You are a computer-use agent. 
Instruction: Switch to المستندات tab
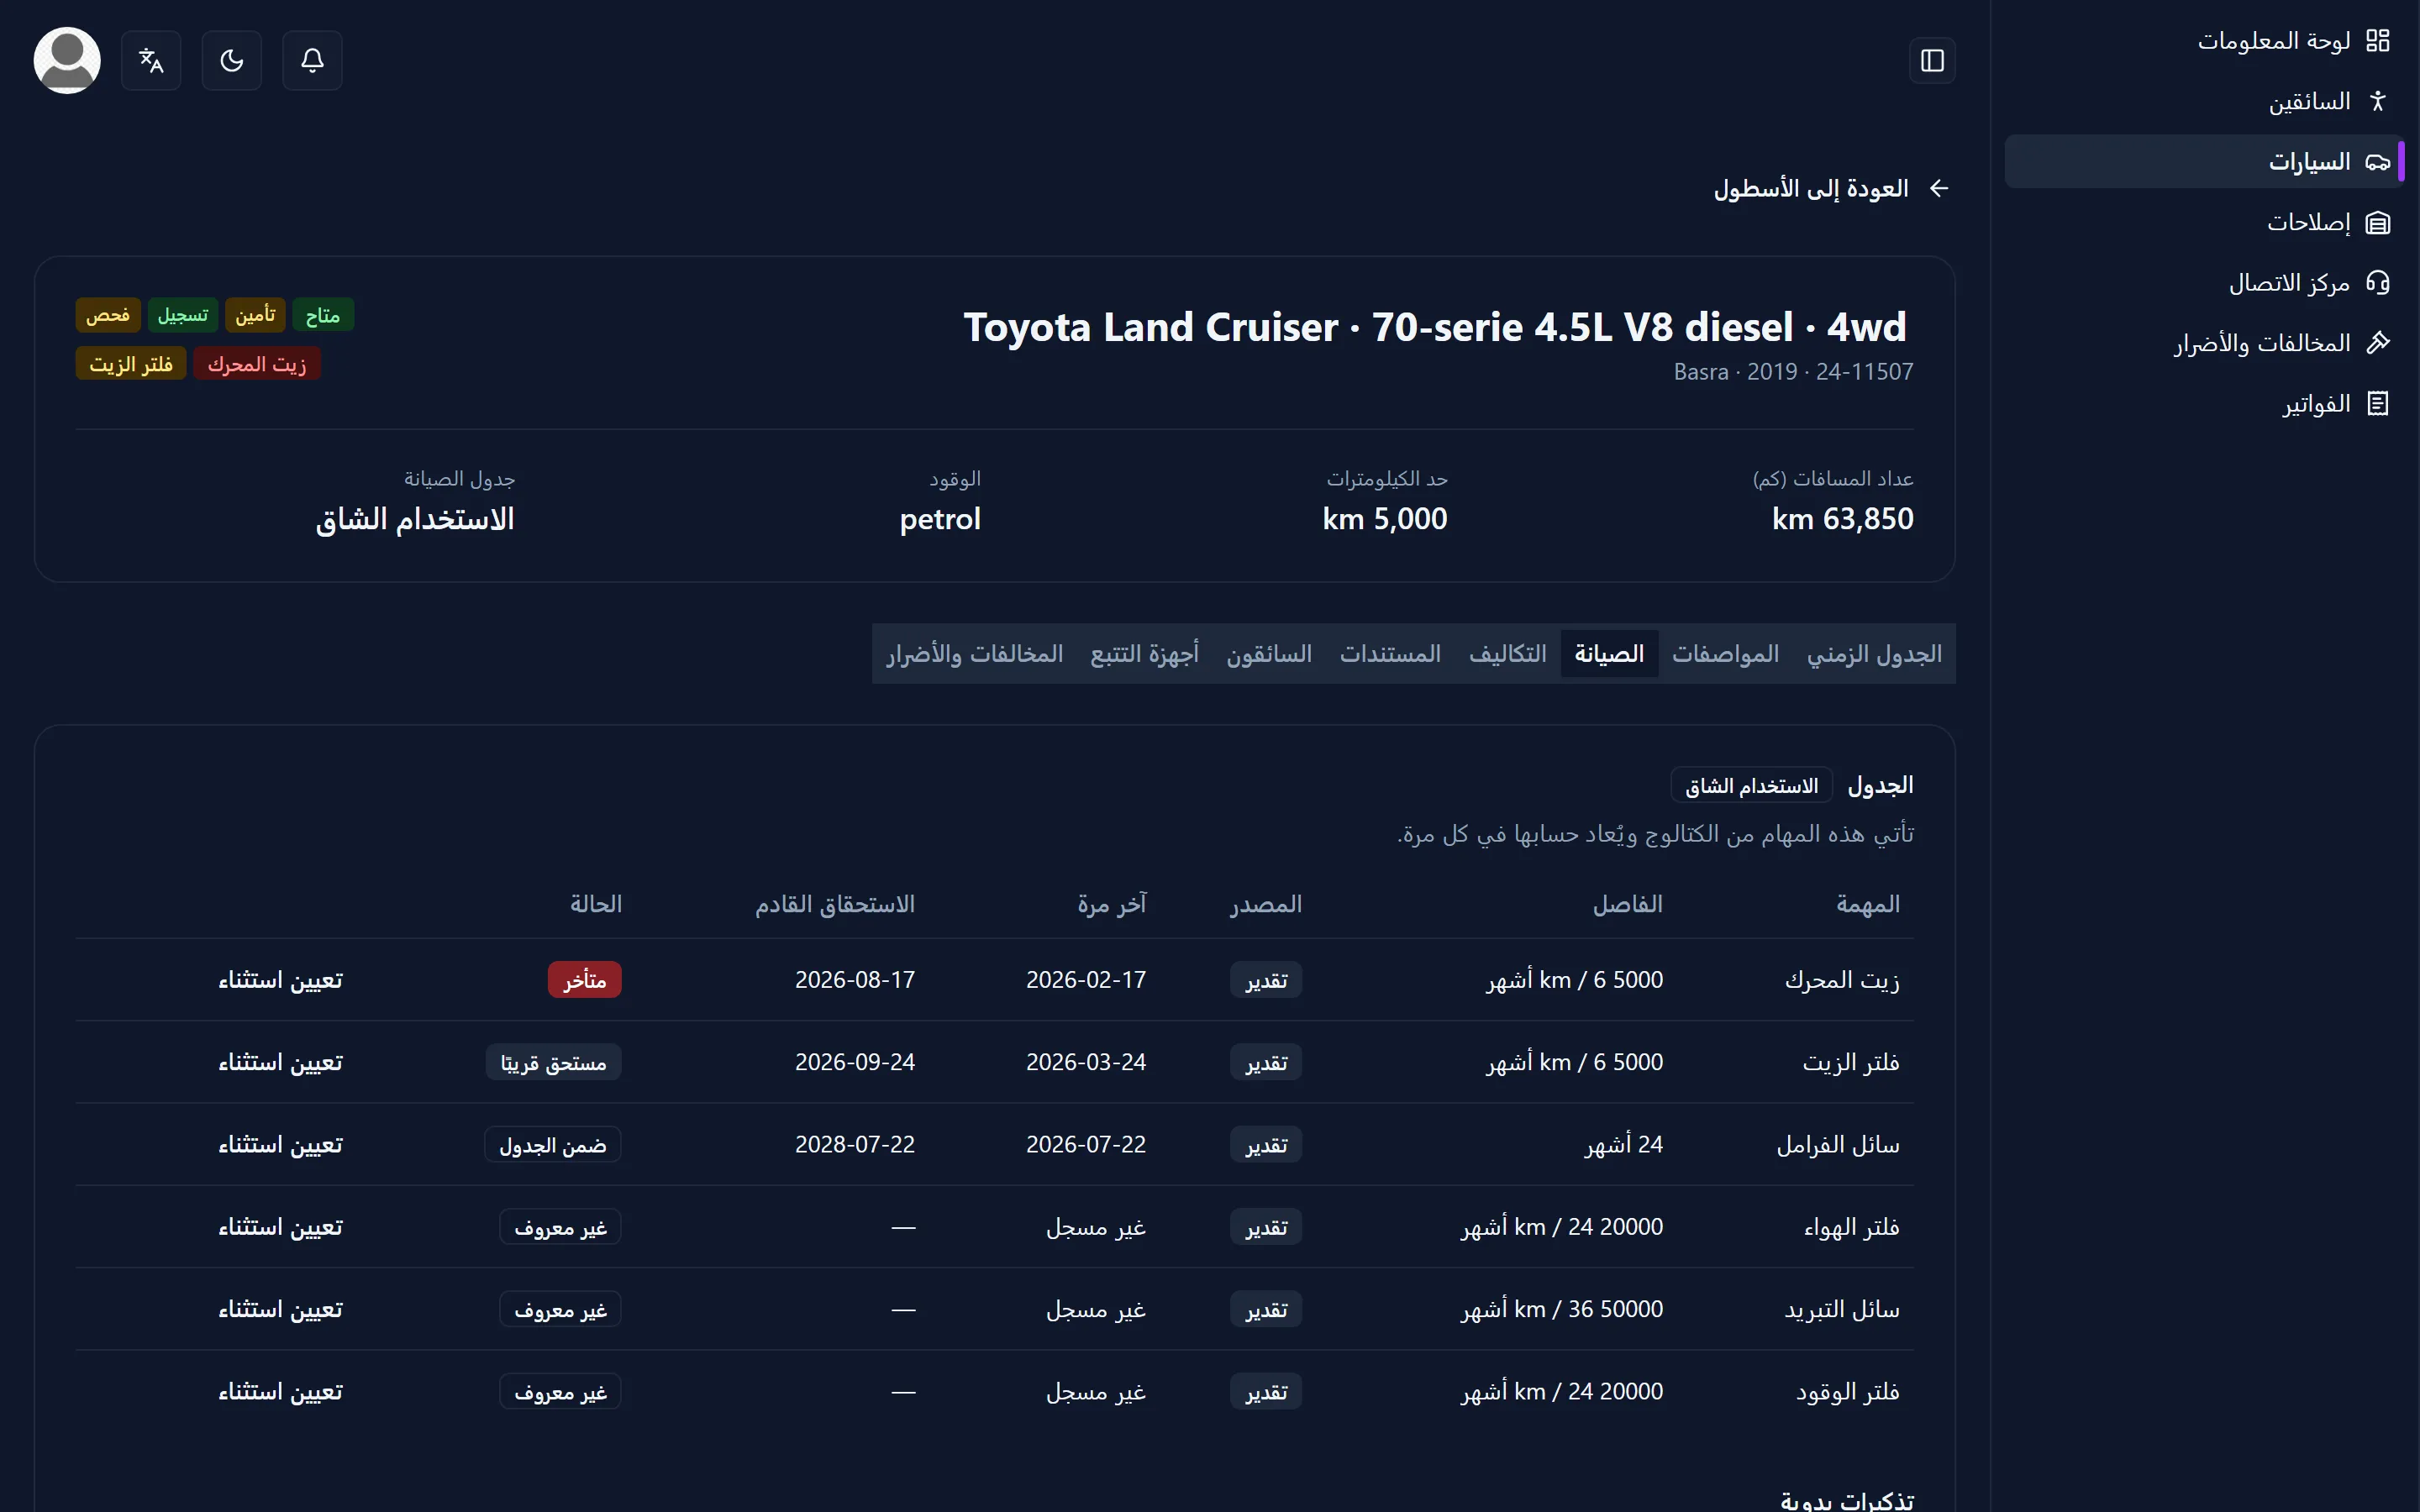[x=1390, y=654]
